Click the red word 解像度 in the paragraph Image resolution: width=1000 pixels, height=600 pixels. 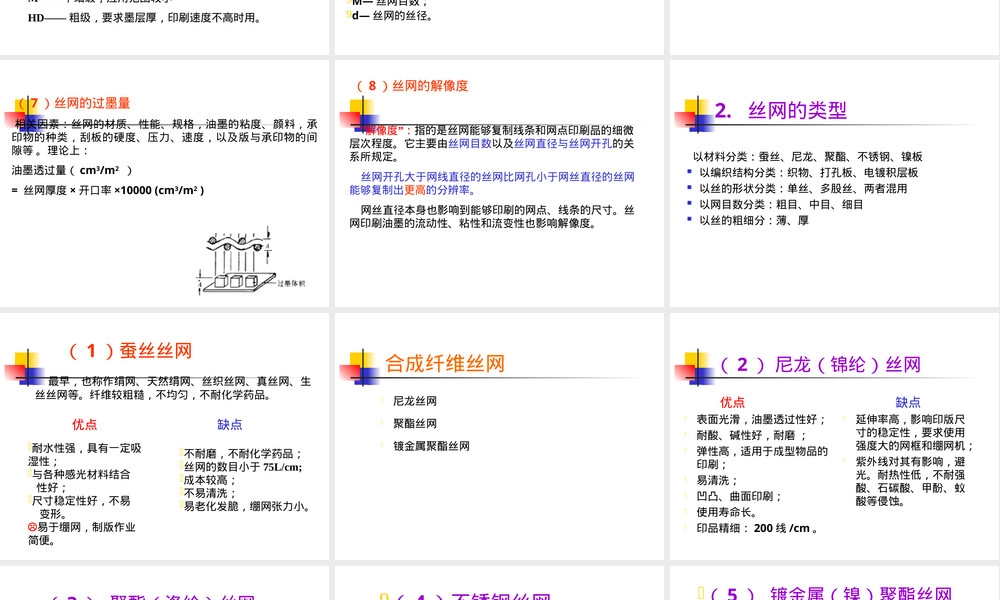pyautogui.click(x=383, y=130)
